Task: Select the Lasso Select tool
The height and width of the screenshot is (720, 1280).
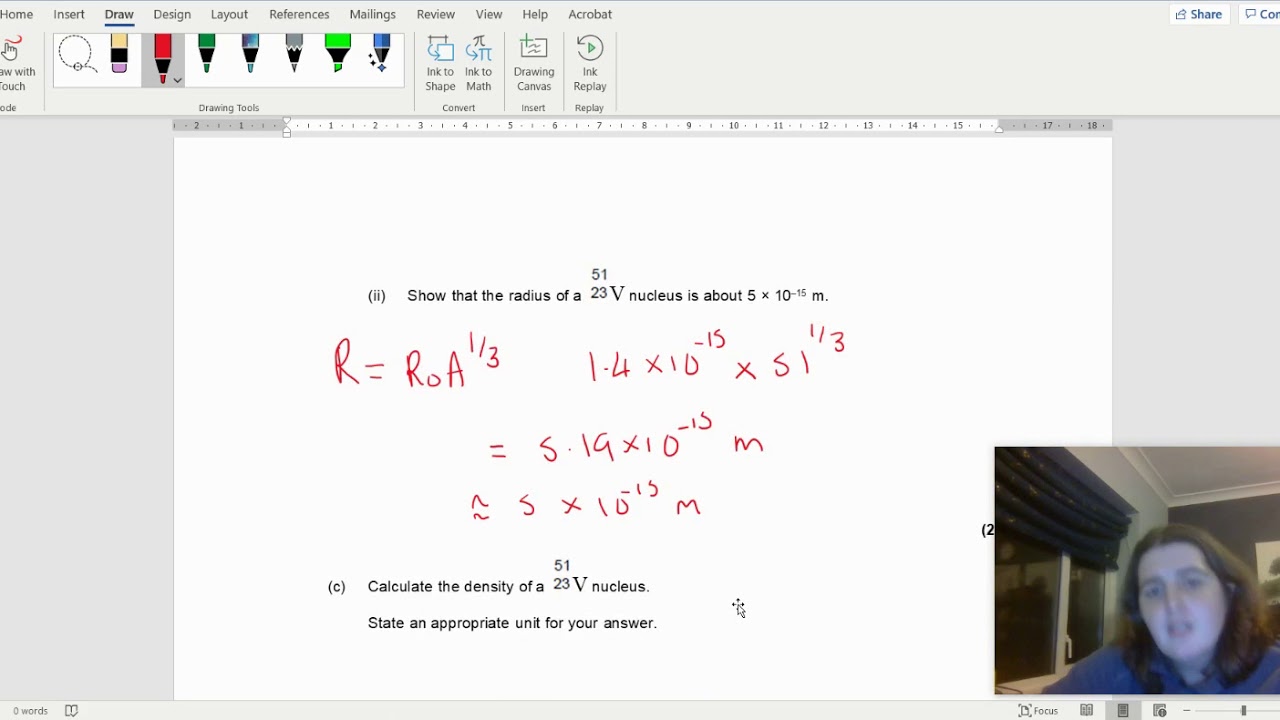Action: (x=77, y=55)
